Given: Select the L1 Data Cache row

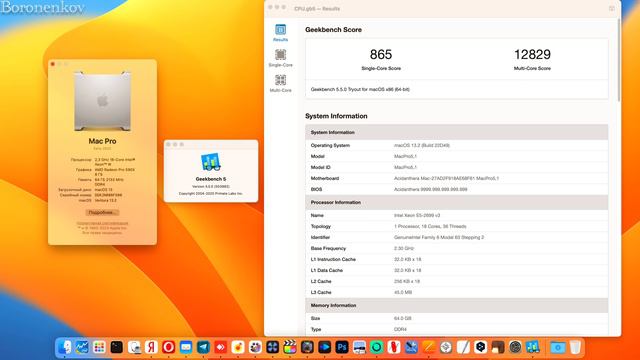Looking at the screenshot, I should pos(457,270).
